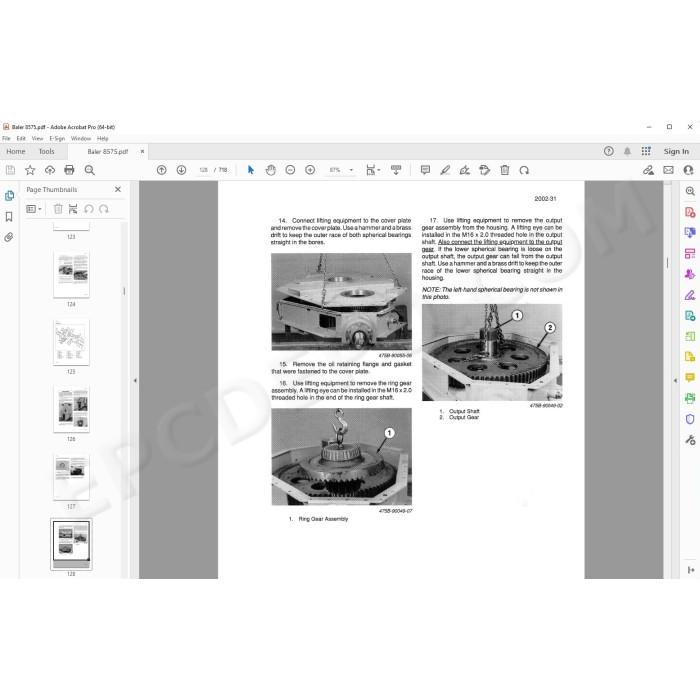Open the help question mark icon
Screen dimensions: 700x700
608,151
